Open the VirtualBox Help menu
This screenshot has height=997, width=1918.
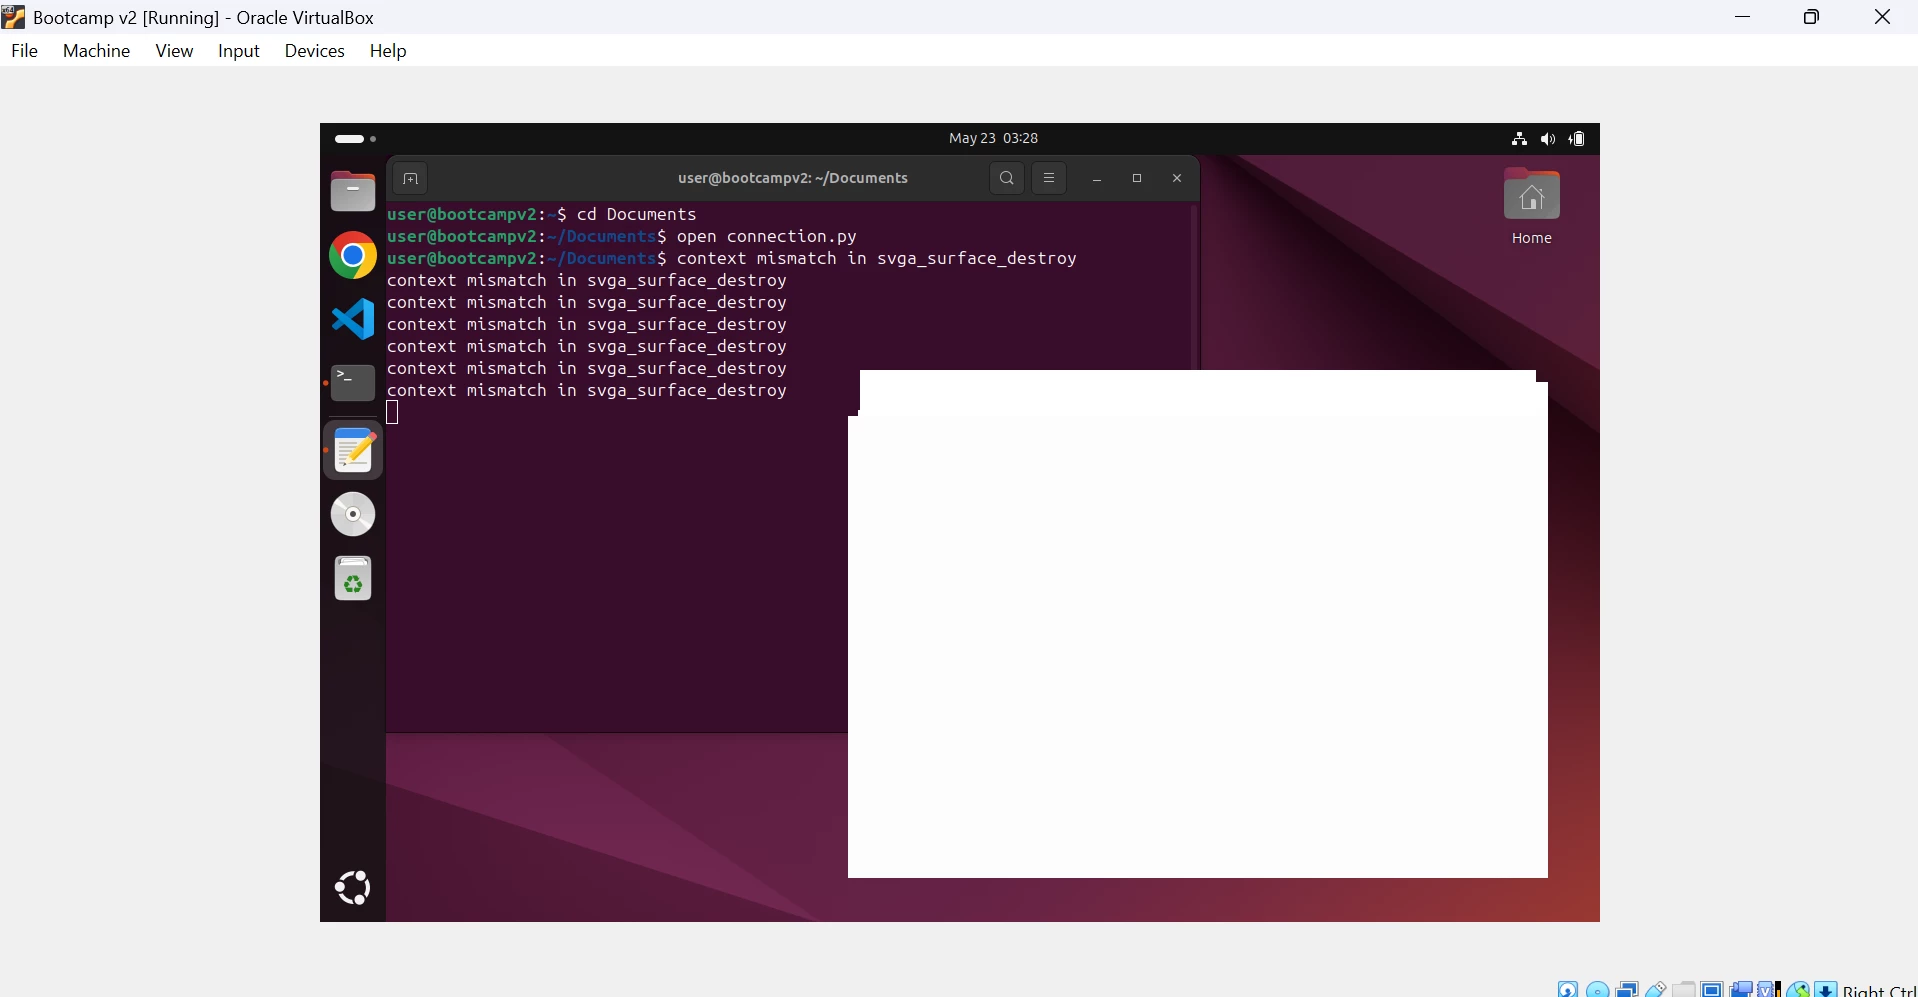tap(388, 51)
